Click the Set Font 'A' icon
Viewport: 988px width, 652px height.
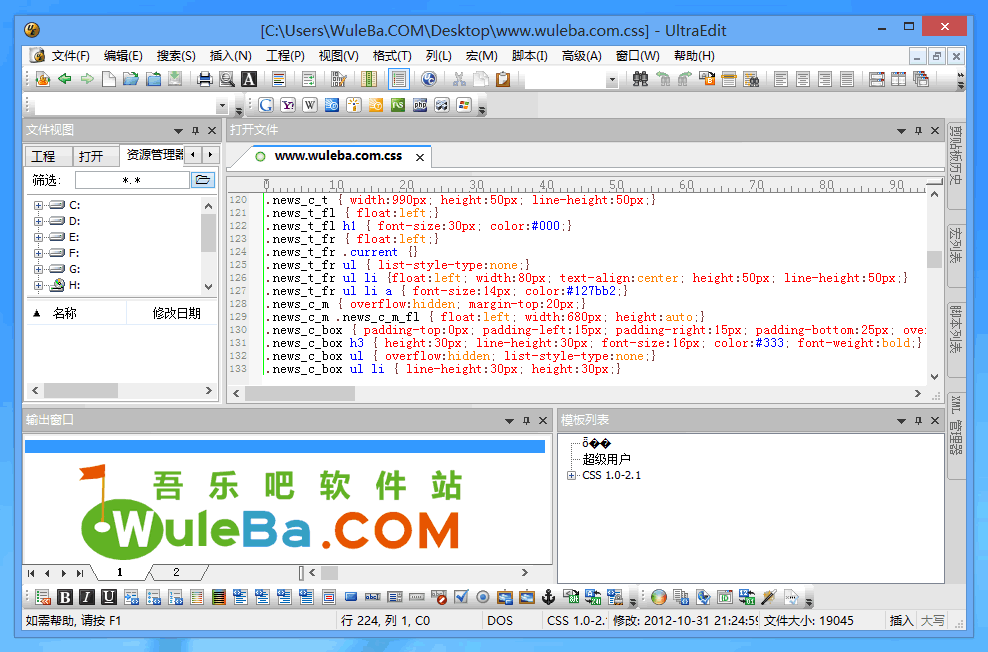pyautogui.click(x=249, y=79)
